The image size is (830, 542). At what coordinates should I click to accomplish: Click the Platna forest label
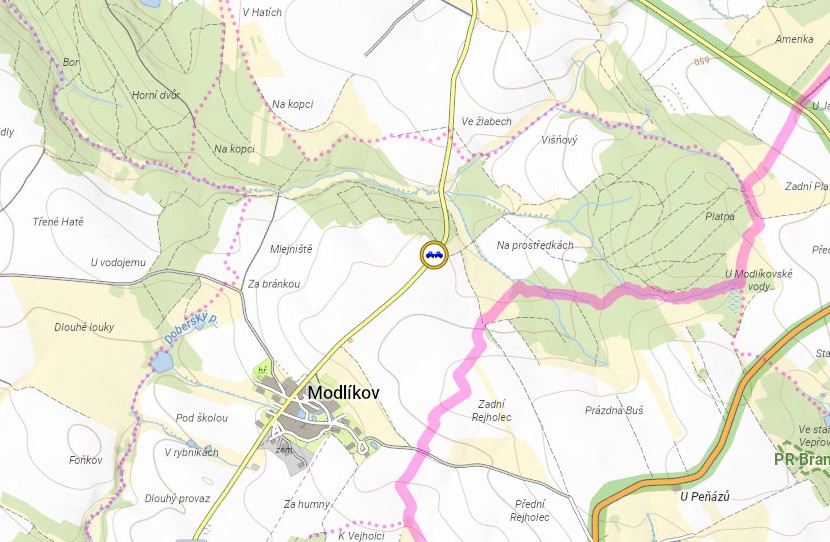pos(720,216)
